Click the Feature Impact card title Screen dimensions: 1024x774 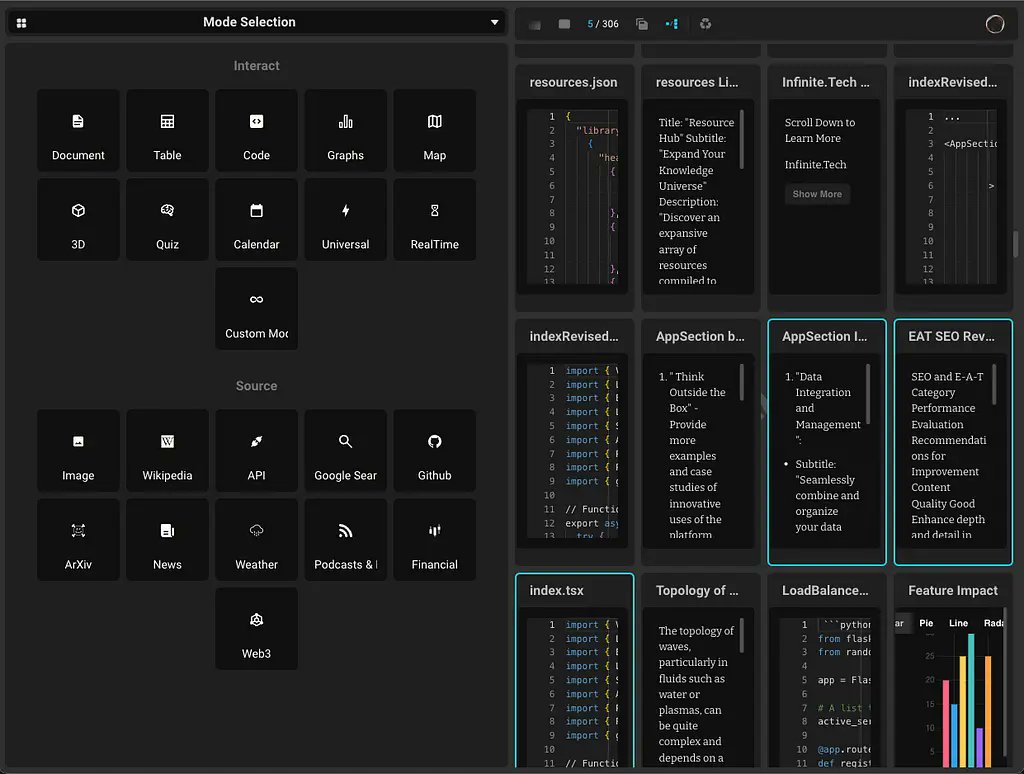click(x=953, y=590)
